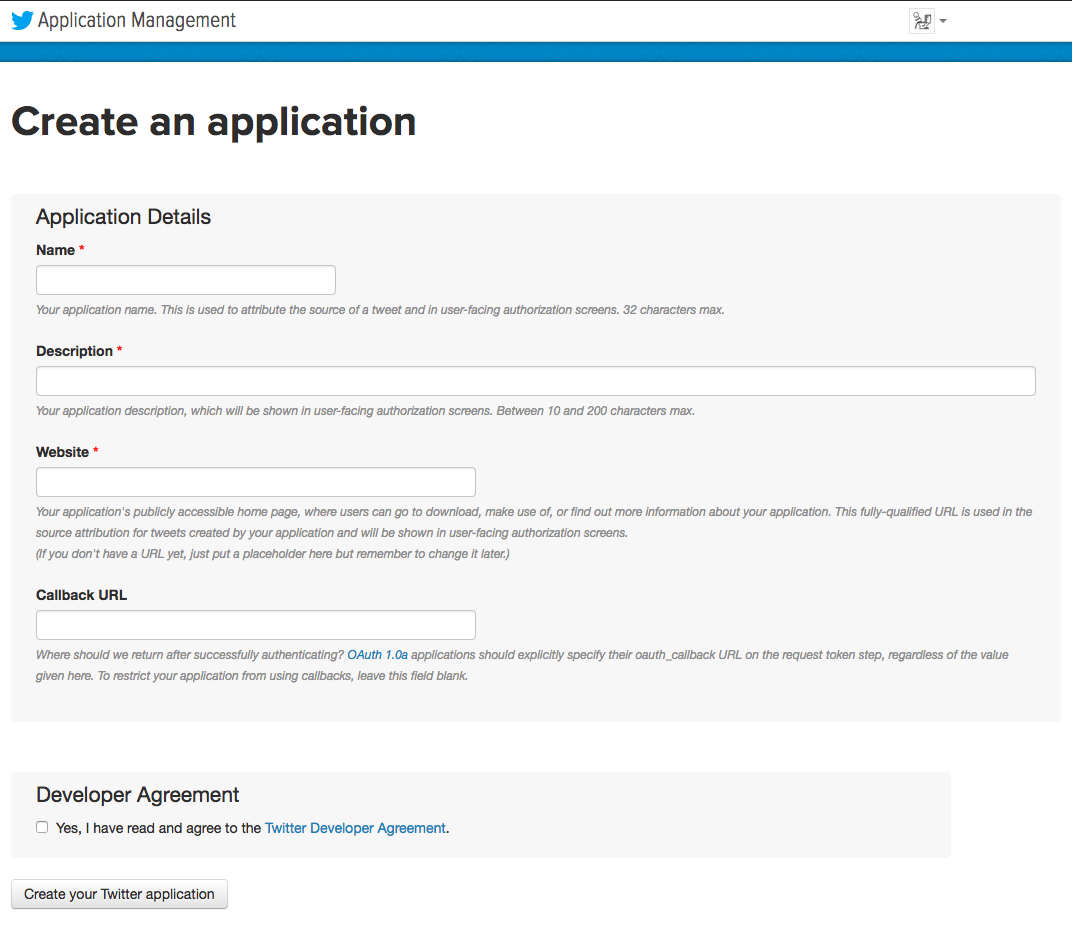This screenshot has height=950, width=1072.
Task: Focus the Name input field
Action: click(186, 280)
